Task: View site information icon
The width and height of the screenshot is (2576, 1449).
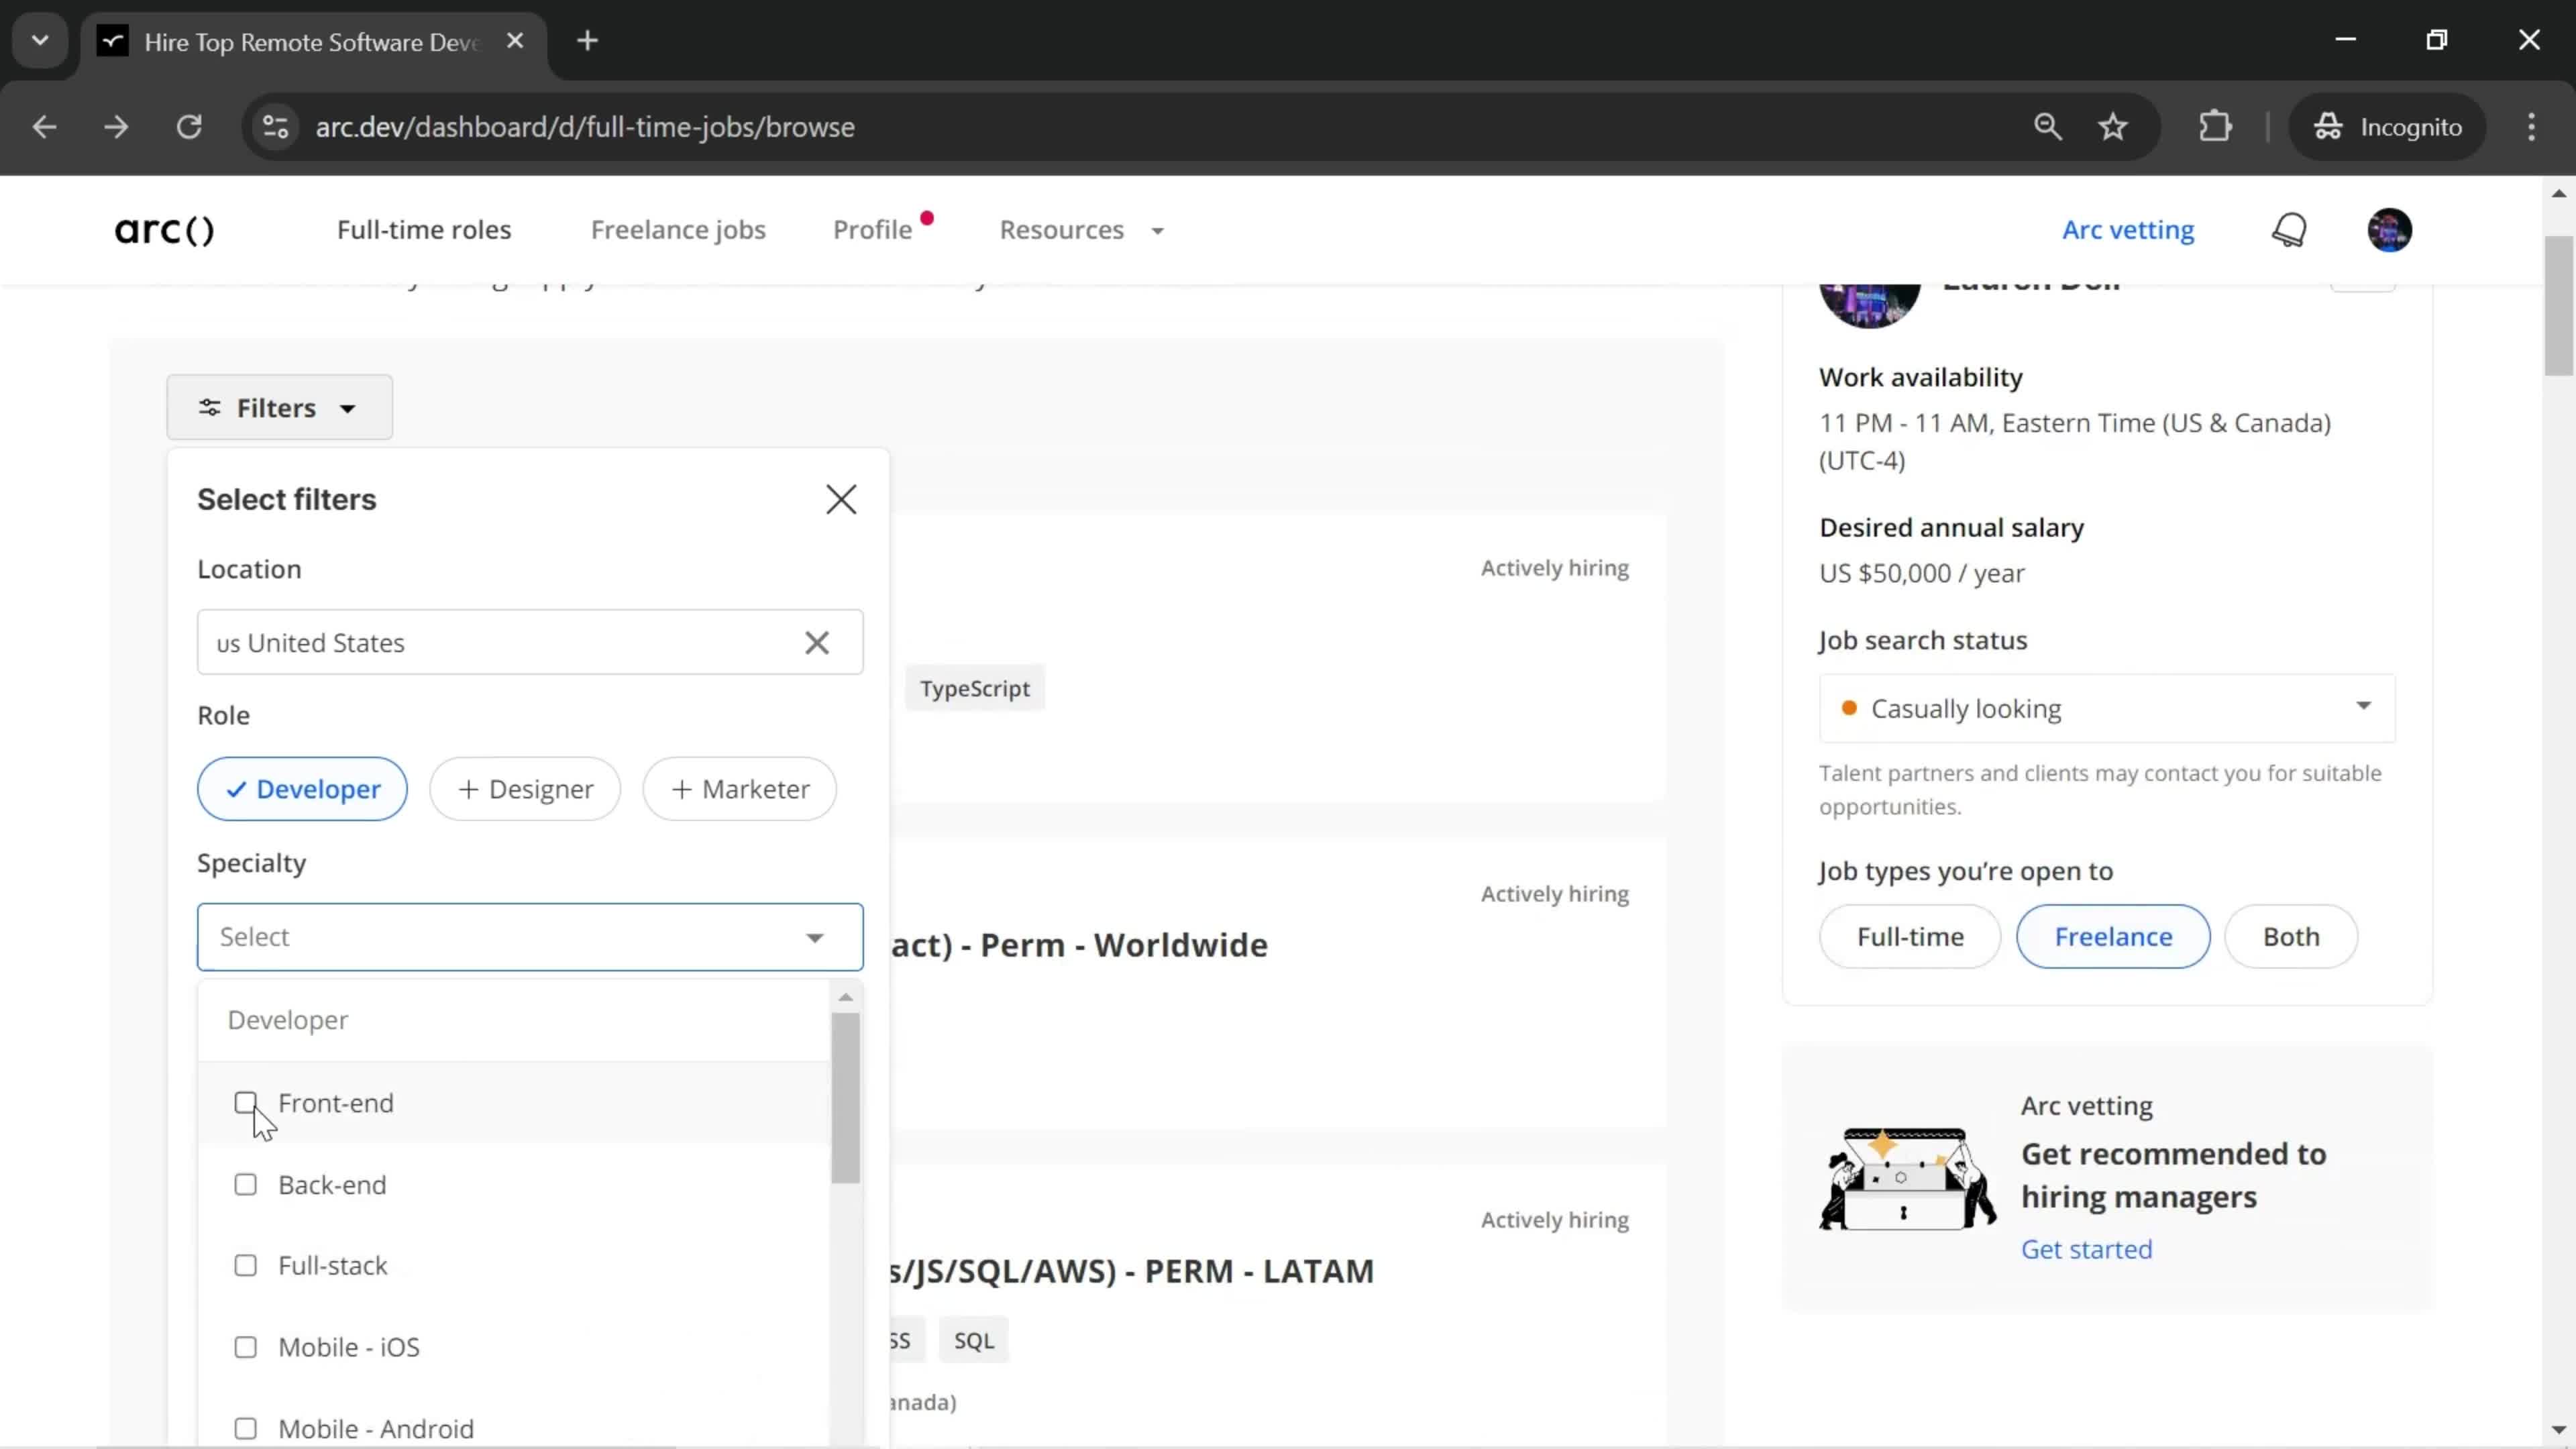Action: [275, 127]
